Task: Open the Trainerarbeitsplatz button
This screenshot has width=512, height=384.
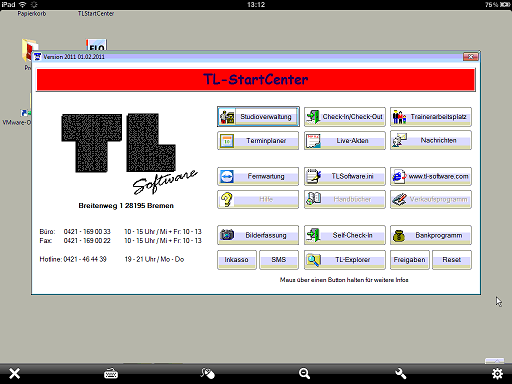Action: pos(431,117)
